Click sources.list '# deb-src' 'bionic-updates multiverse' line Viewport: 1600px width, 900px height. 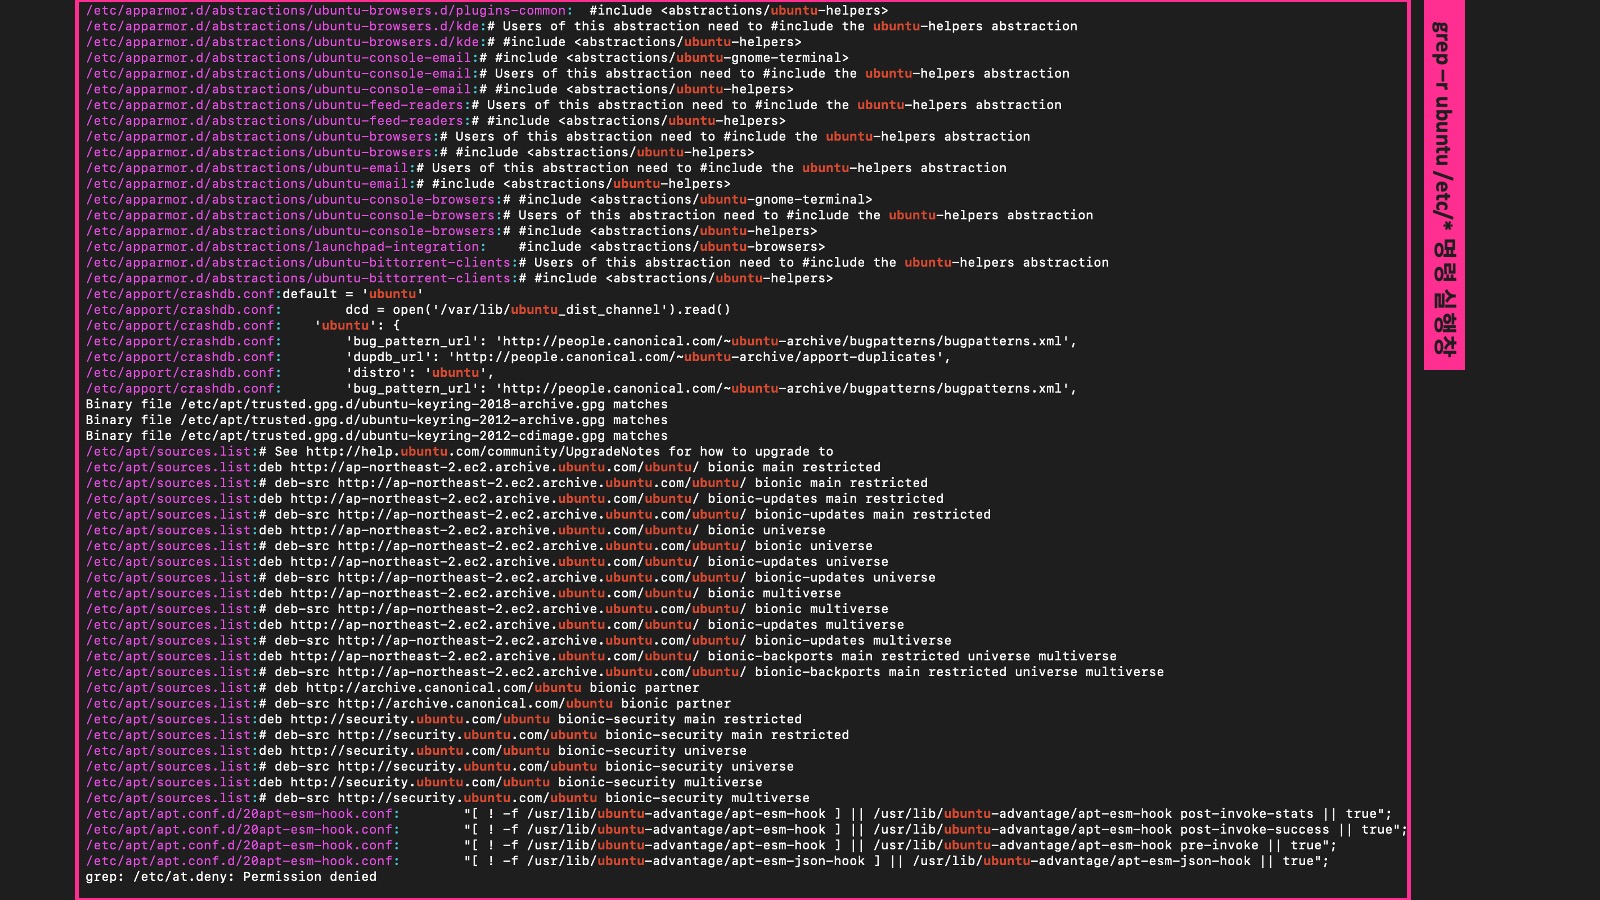pos(519,641)
